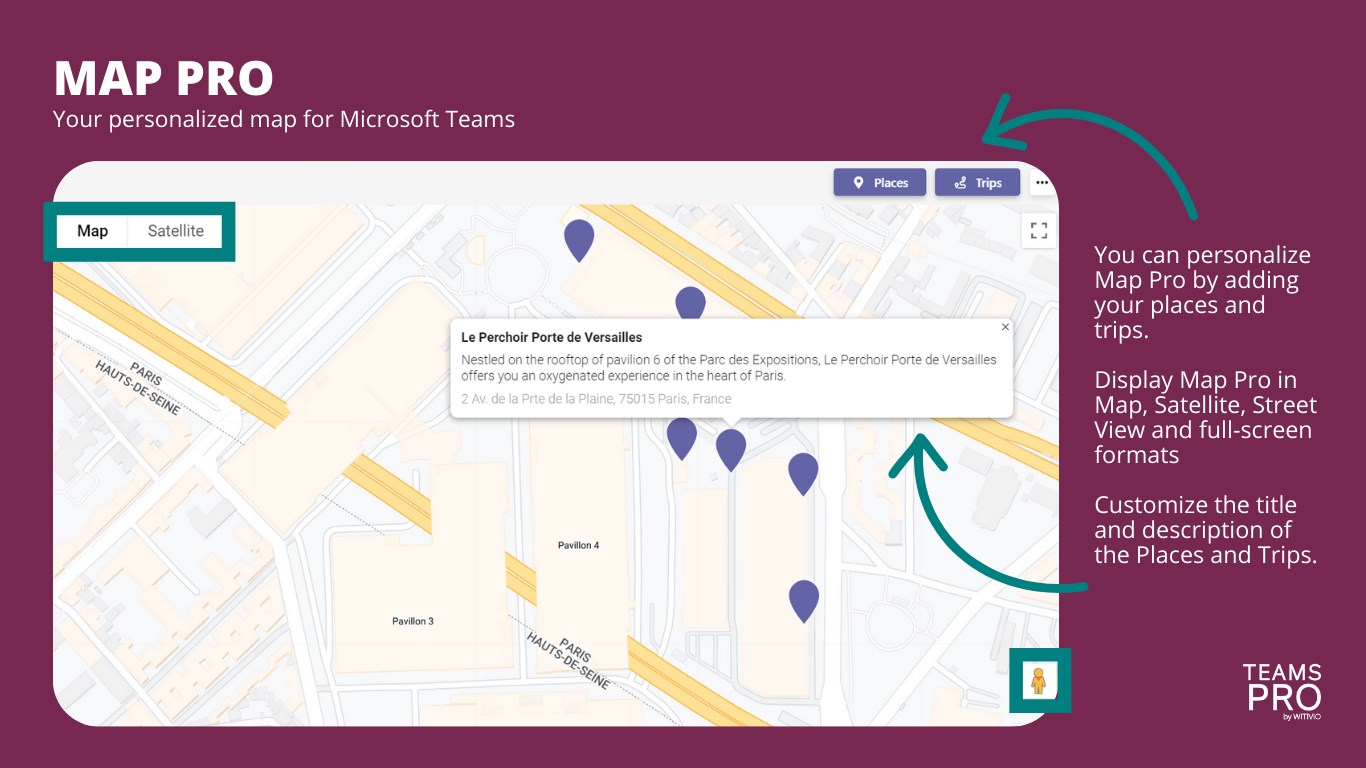Open the Trips button
Viewport: 1366px width, 768px height.
coord(977,183)
